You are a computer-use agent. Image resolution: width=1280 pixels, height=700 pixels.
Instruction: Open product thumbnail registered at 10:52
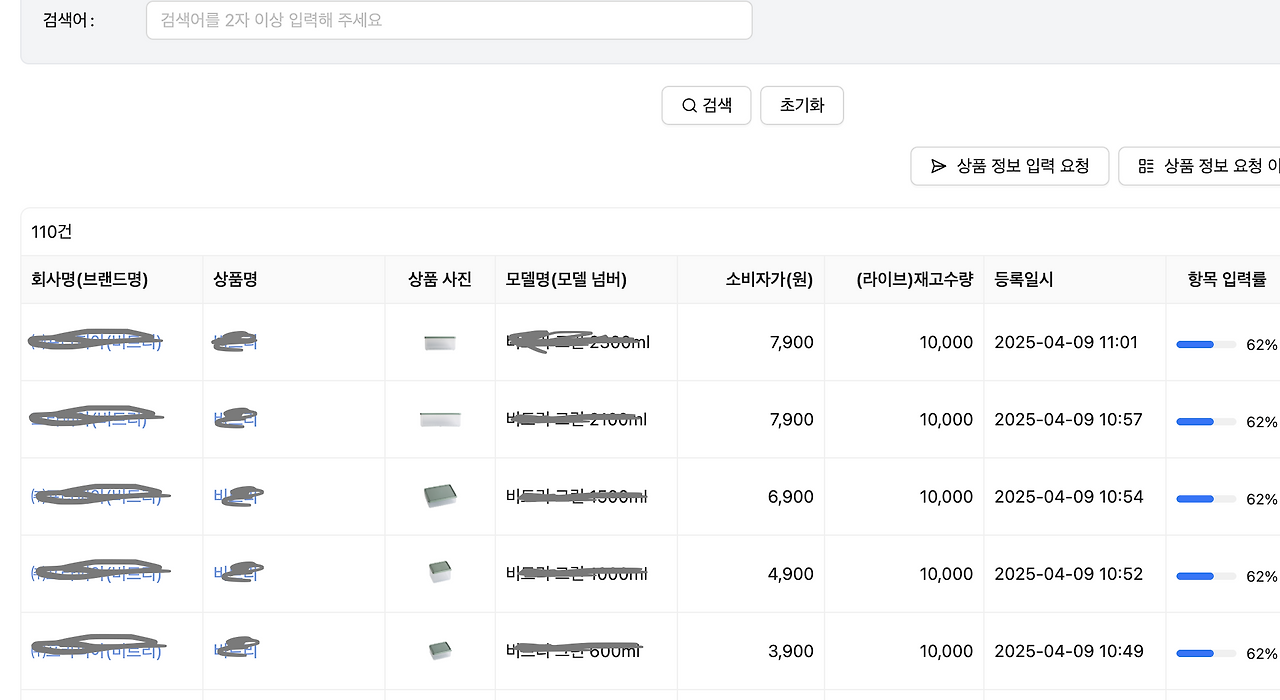click(x=440, y=572)
